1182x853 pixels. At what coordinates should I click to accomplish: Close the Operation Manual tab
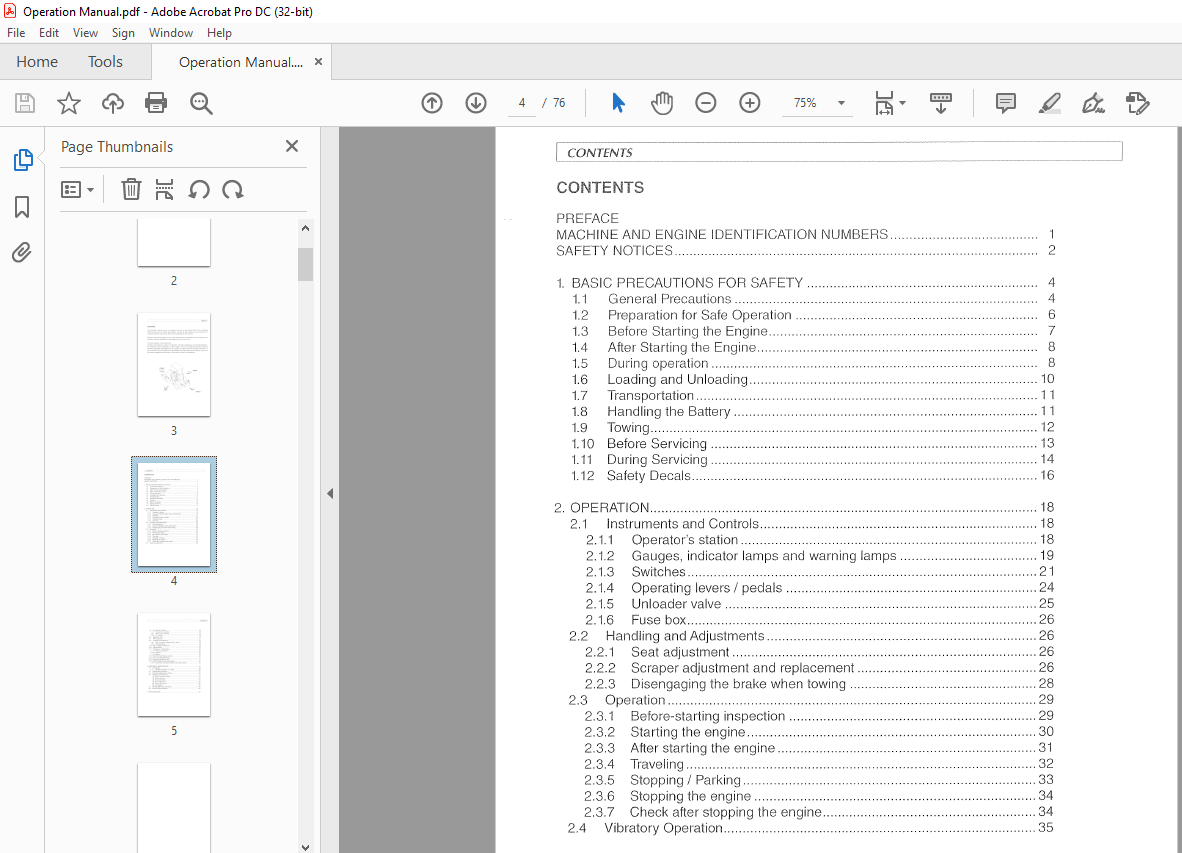click(318, 62)
